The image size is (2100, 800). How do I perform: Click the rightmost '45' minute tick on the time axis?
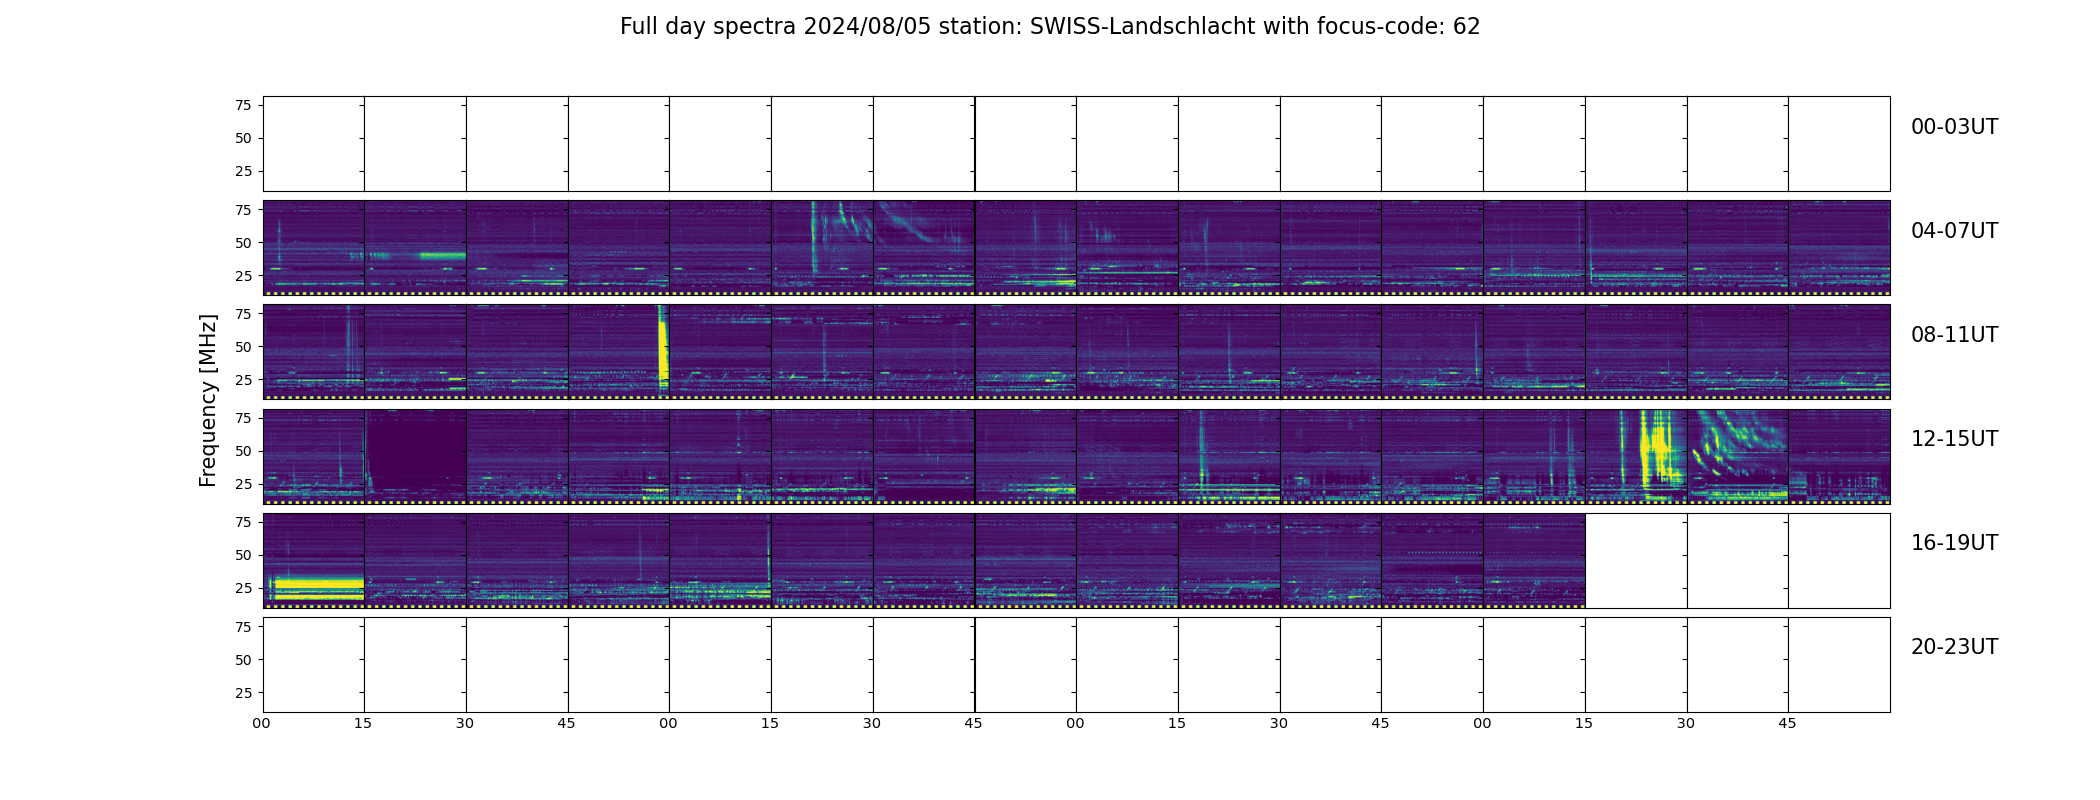(x=1787, y=723)
